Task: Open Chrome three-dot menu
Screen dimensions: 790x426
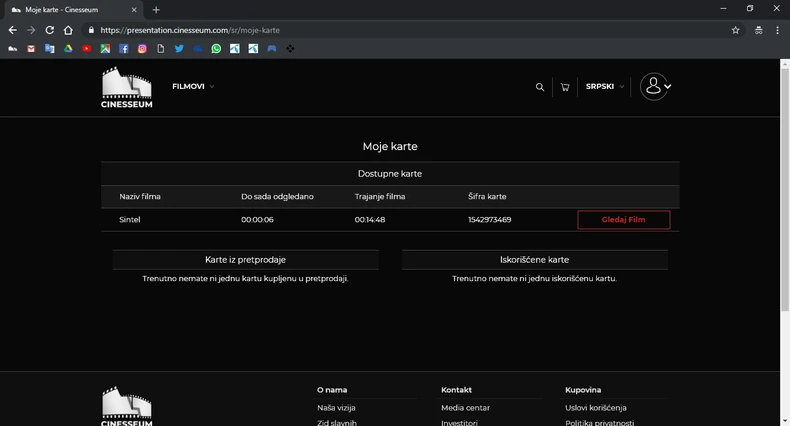Action: [777, 30]
